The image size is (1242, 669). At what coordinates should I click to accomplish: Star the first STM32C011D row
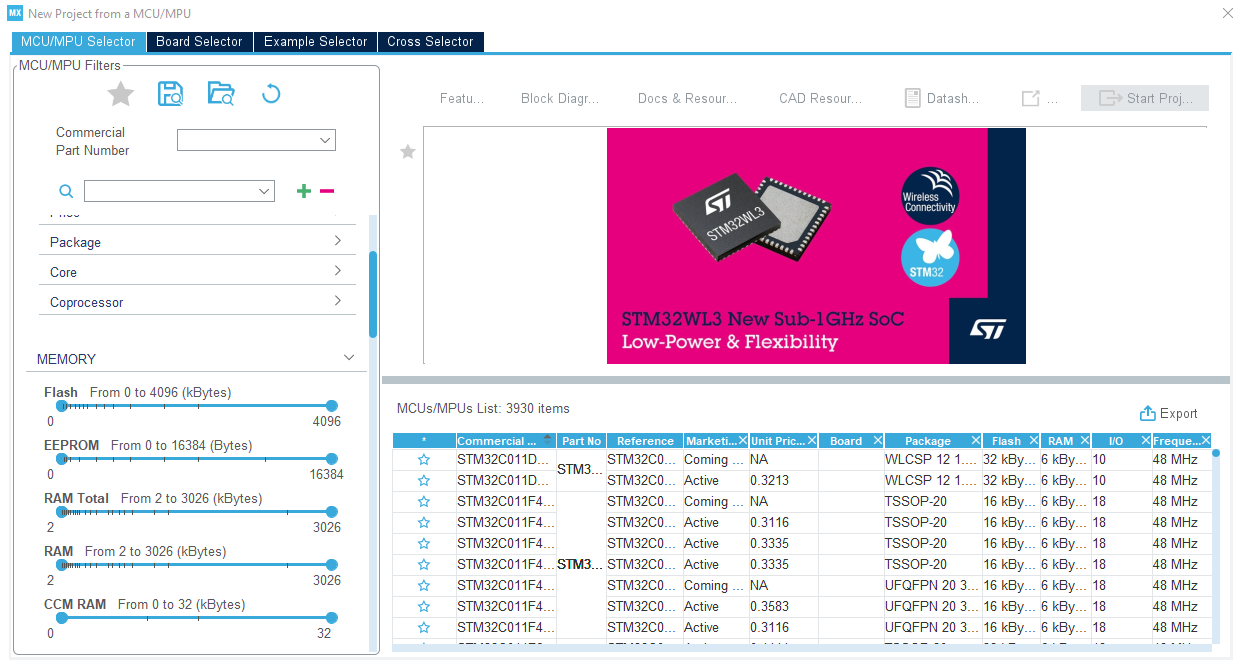point(423,459)
